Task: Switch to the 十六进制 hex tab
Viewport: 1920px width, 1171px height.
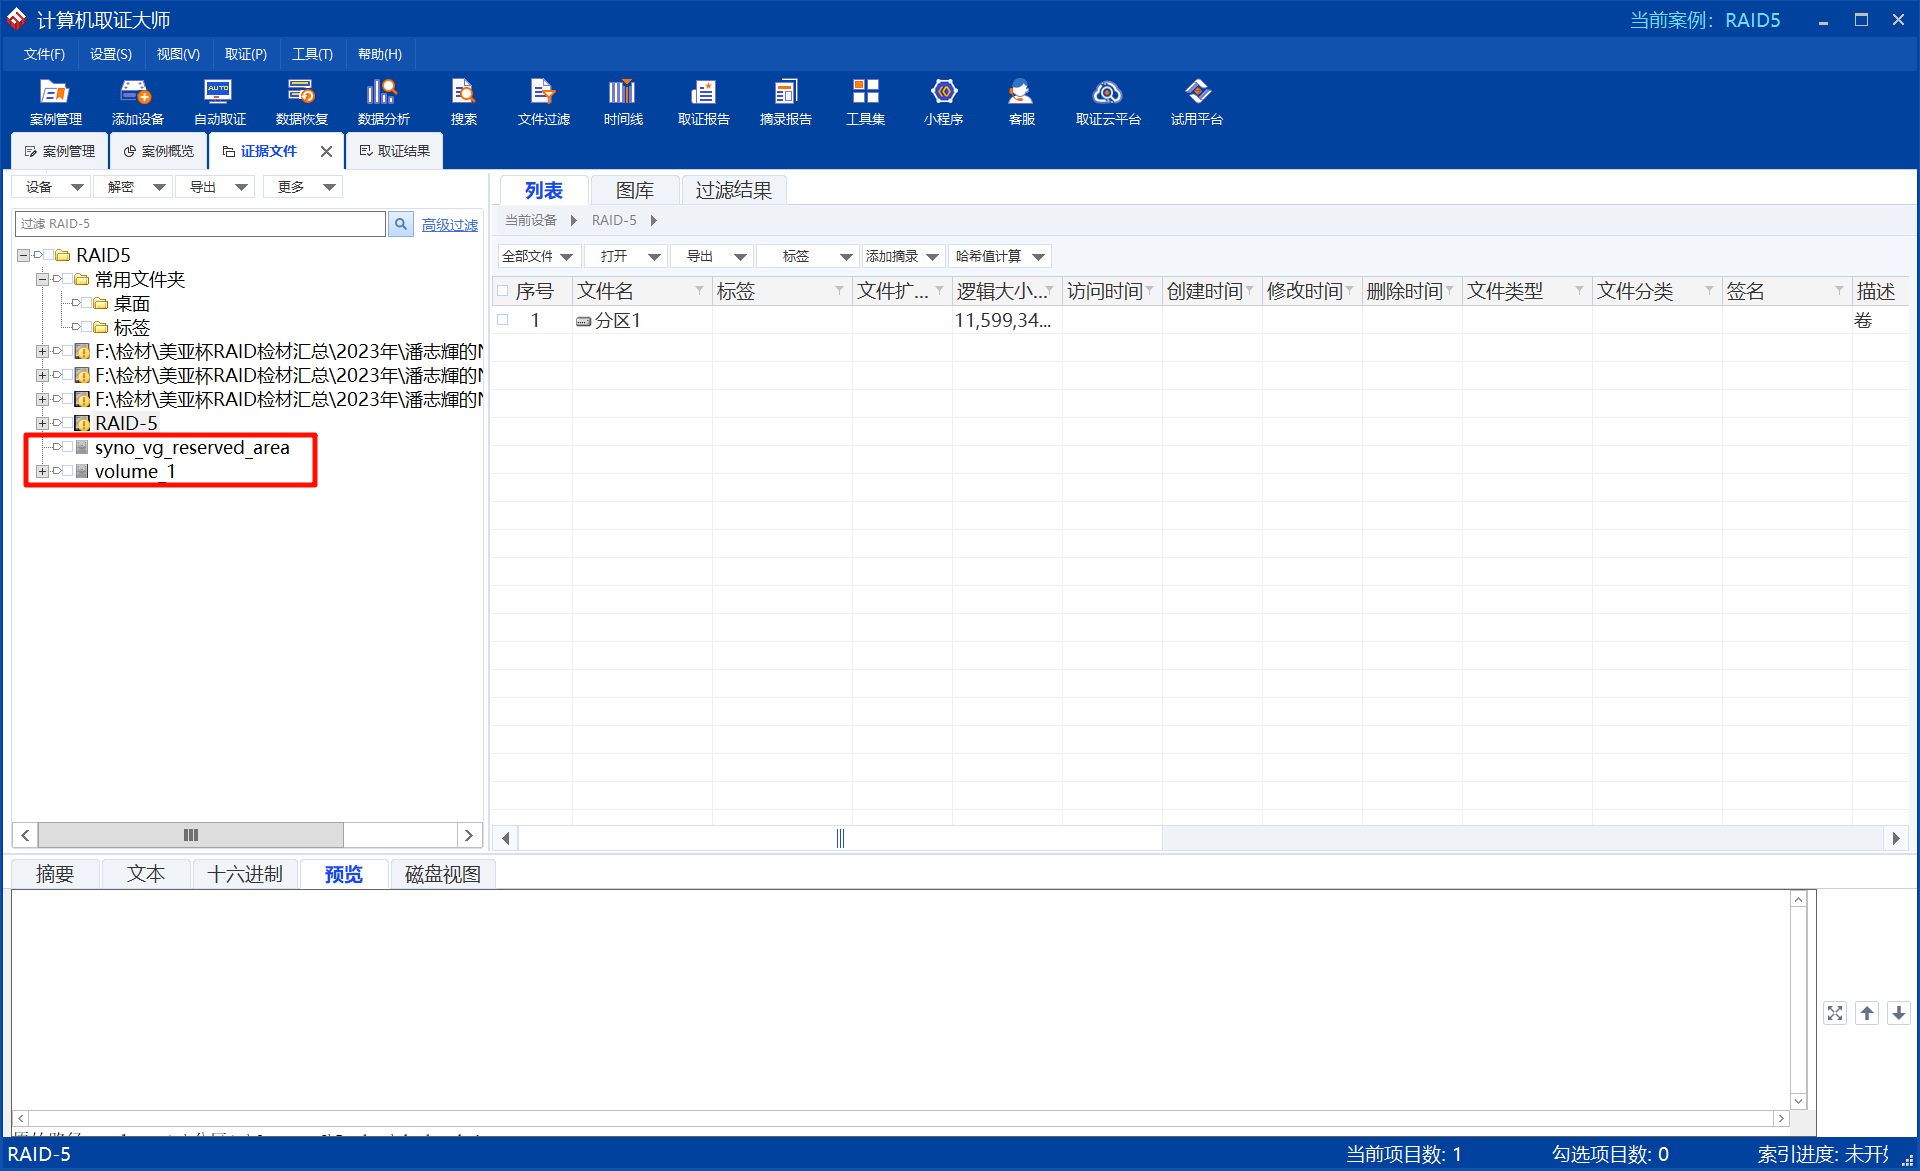Action: pos(245,874)
